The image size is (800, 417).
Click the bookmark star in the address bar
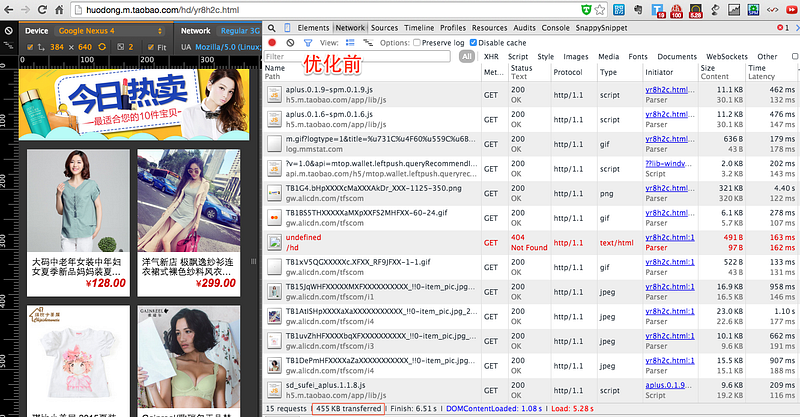(x=600, y=10)
